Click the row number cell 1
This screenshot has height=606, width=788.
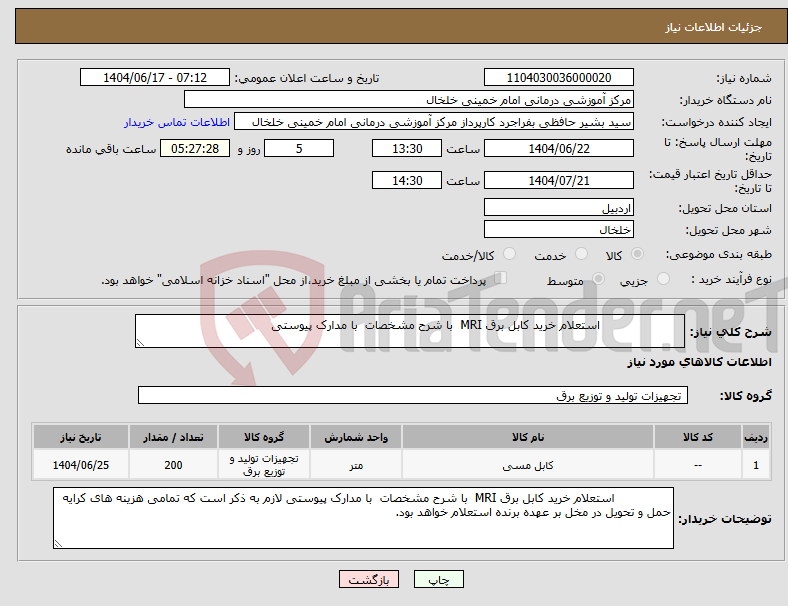(x=756, y=465)
